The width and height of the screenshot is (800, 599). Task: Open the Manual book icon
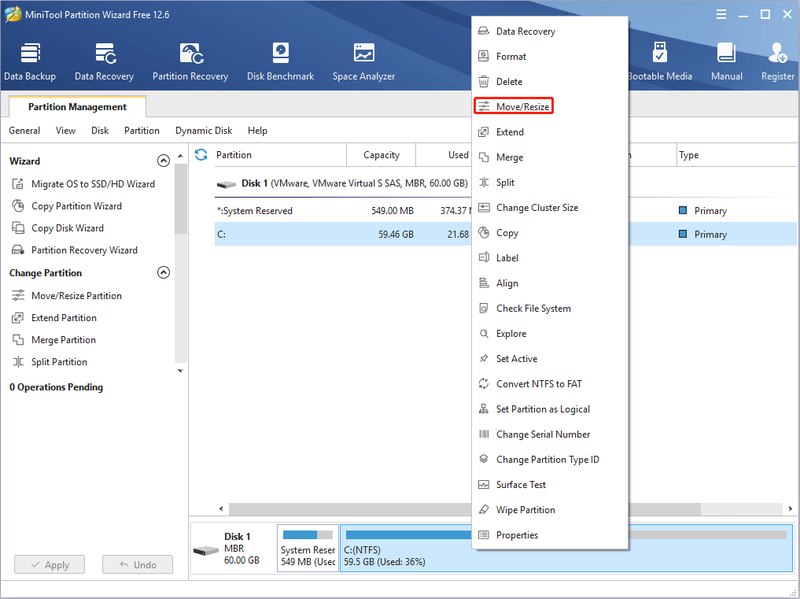point(727,53)
